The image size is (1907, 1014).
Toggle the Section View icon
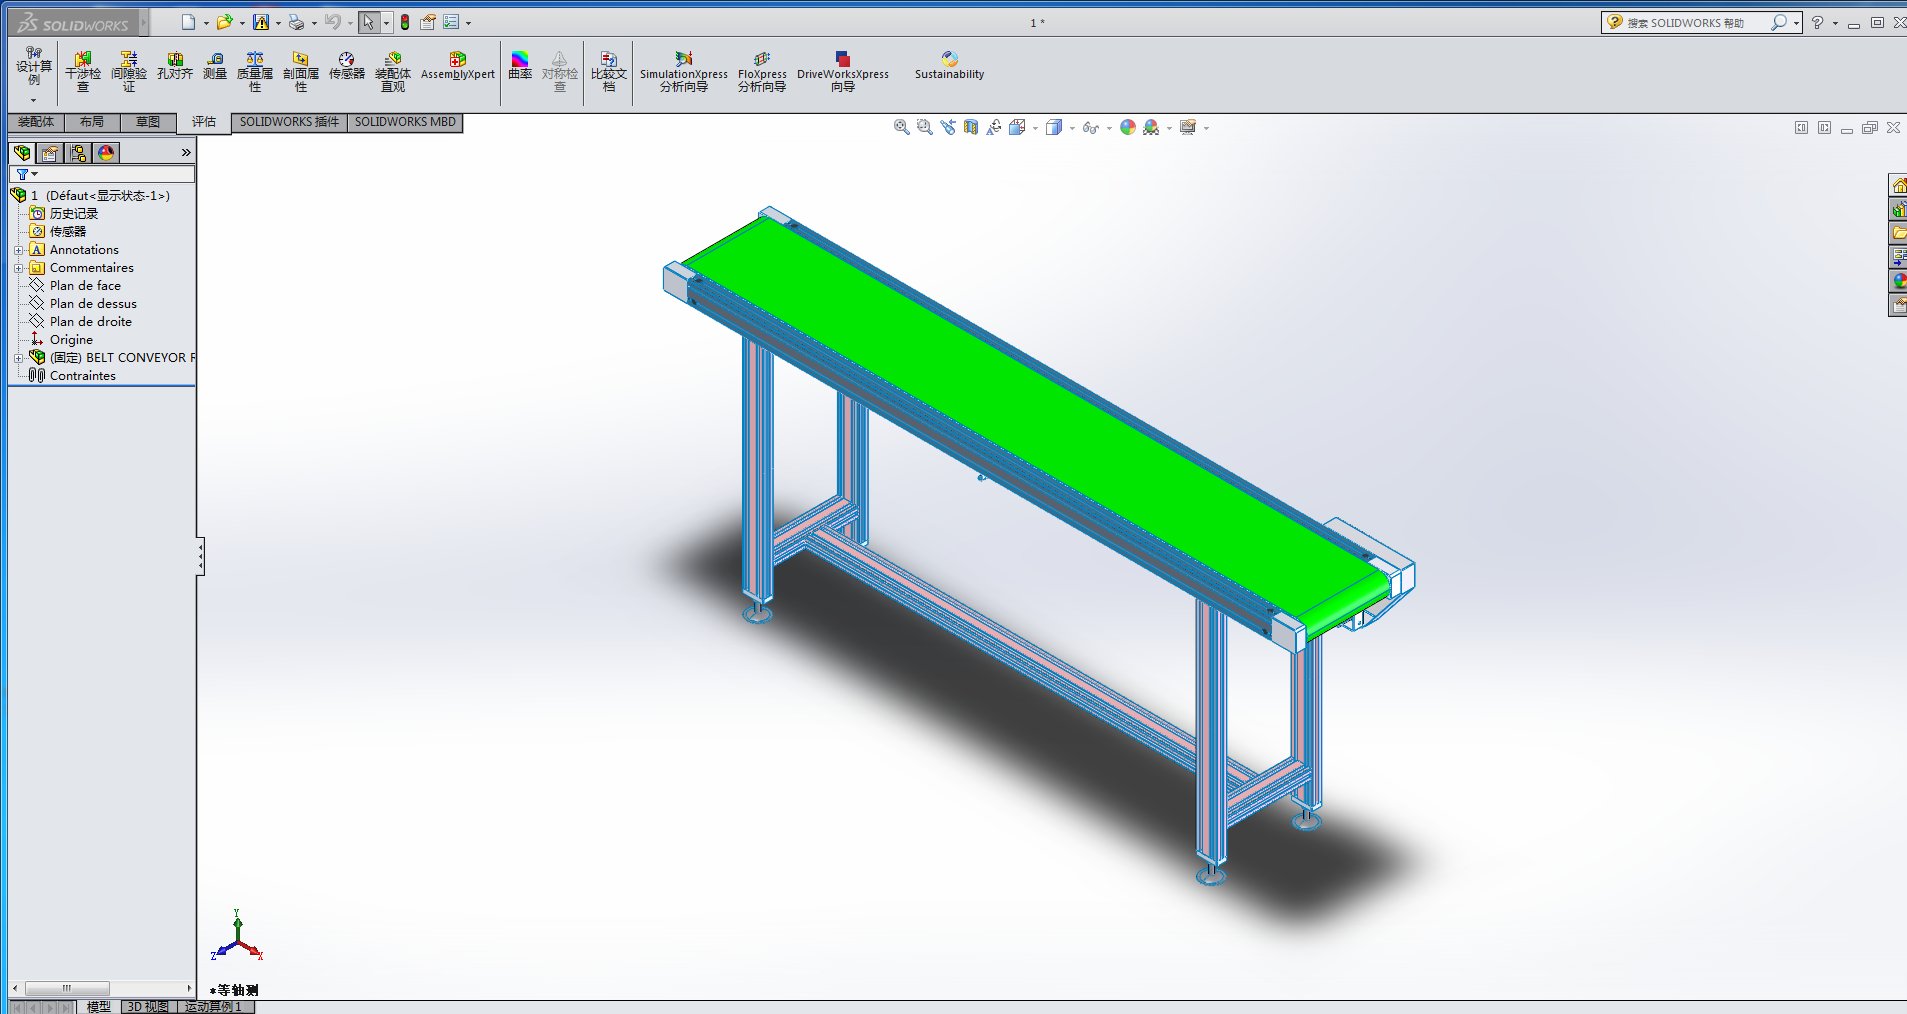(970, 127)
